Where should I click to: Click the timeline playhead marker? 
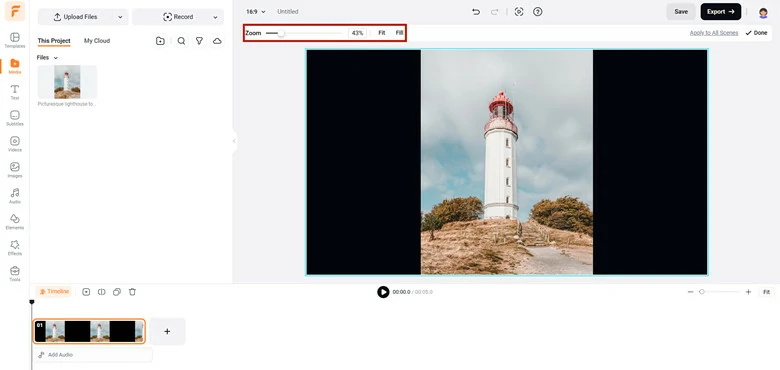(32, 302)
